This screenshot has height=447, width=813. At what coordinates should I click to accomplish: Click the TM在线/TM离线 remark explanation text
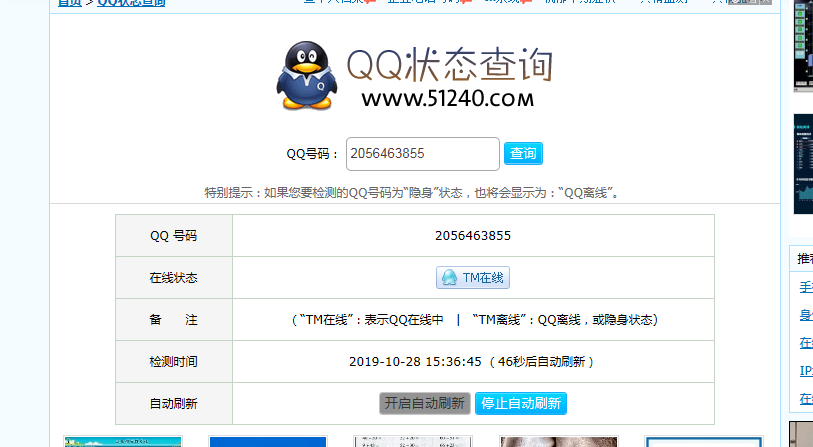coord(474,320)
